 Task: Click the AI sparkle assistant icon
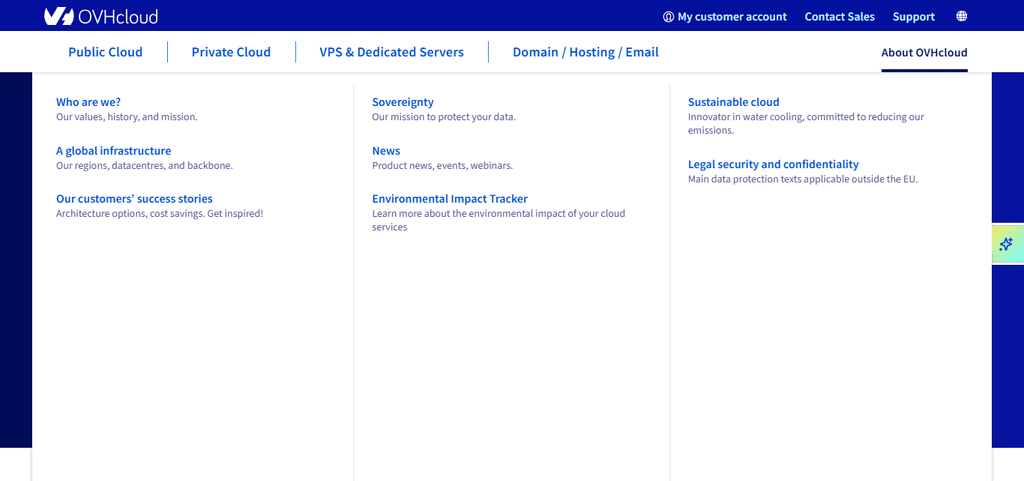click(1006, 245)
